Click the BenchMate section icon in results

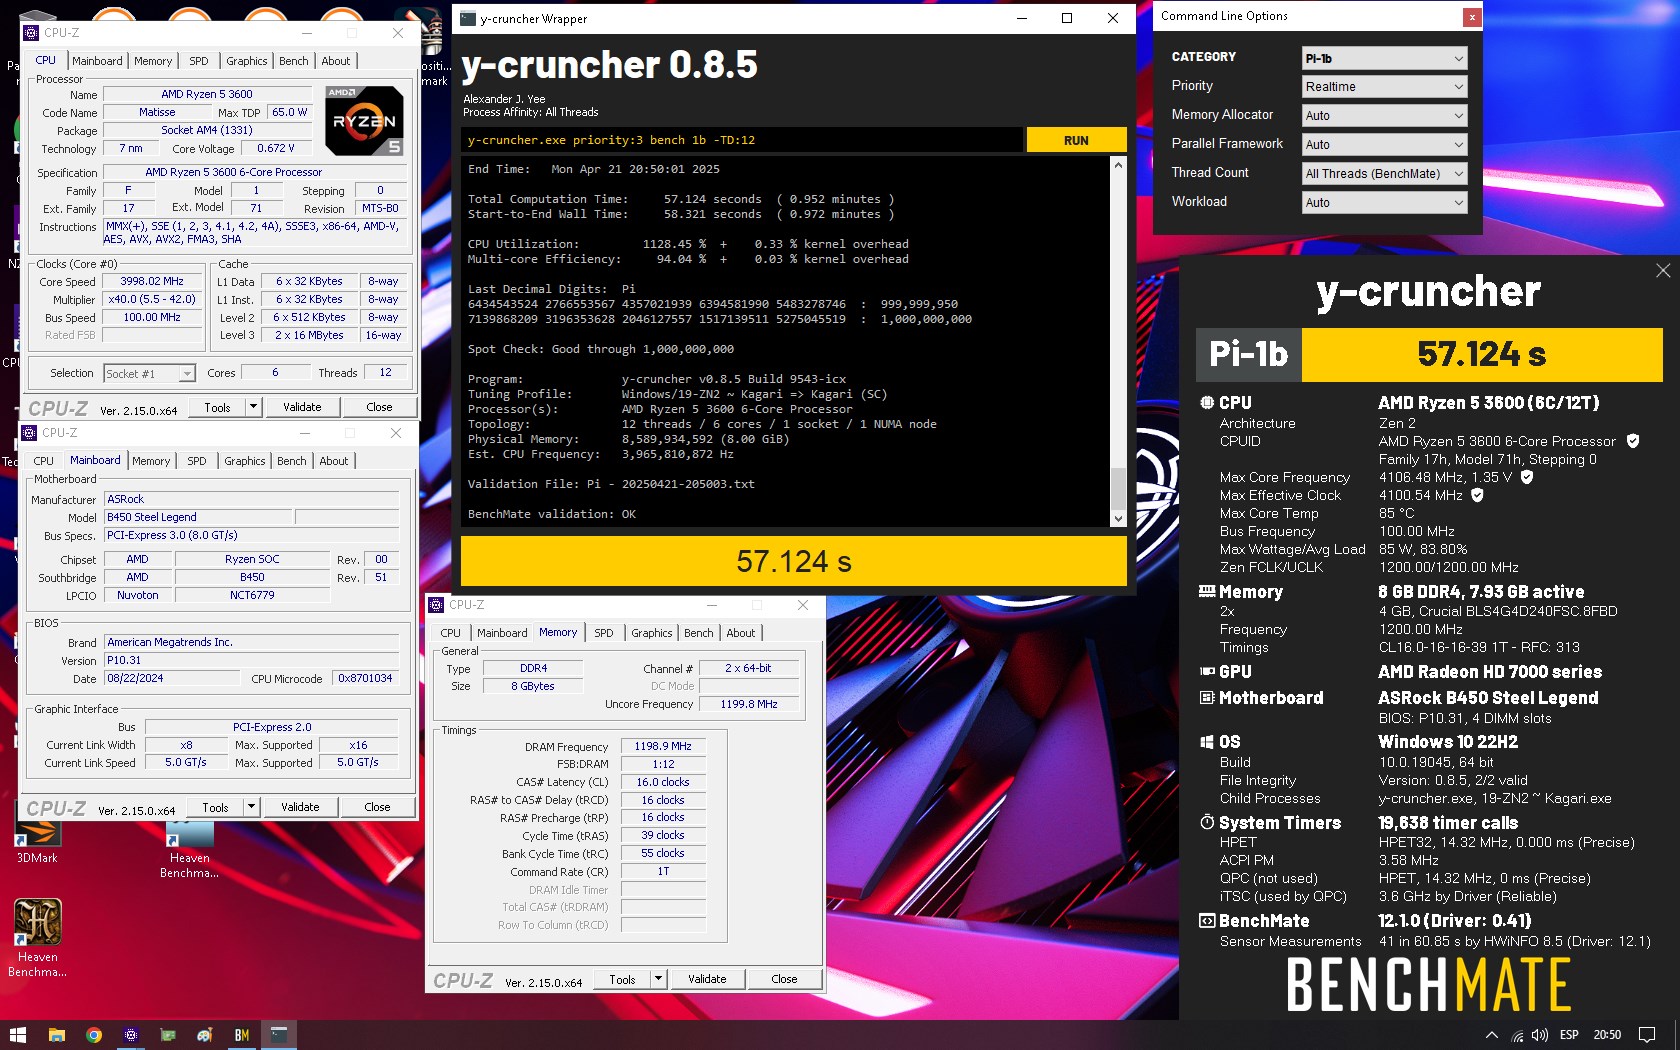(x=1207, y=921)
